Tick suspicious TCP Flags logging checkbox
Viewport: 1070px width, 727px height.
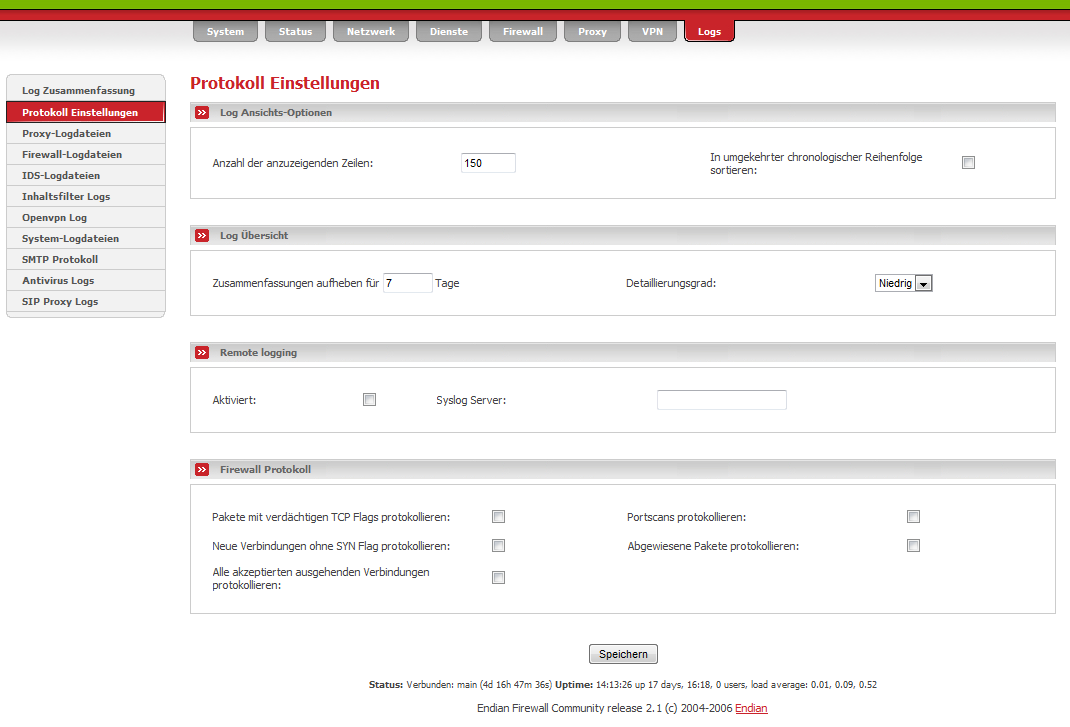click(498, 517)
